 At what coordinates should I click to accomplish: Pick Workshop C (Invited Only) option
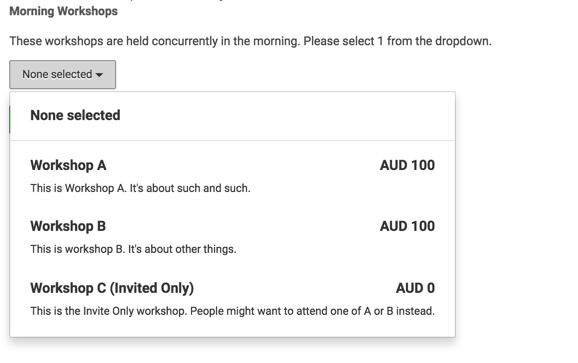(233, 299)
